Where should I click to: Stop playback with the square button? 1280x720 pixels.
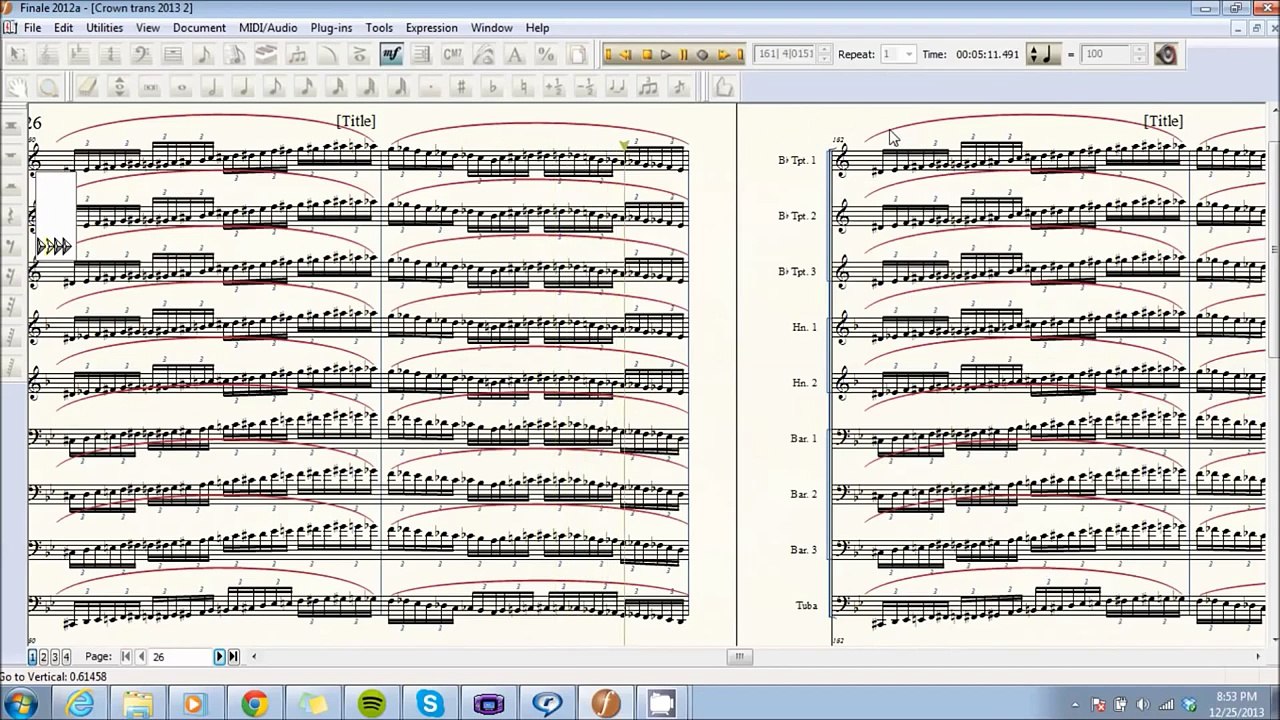(x=647, y=54)
